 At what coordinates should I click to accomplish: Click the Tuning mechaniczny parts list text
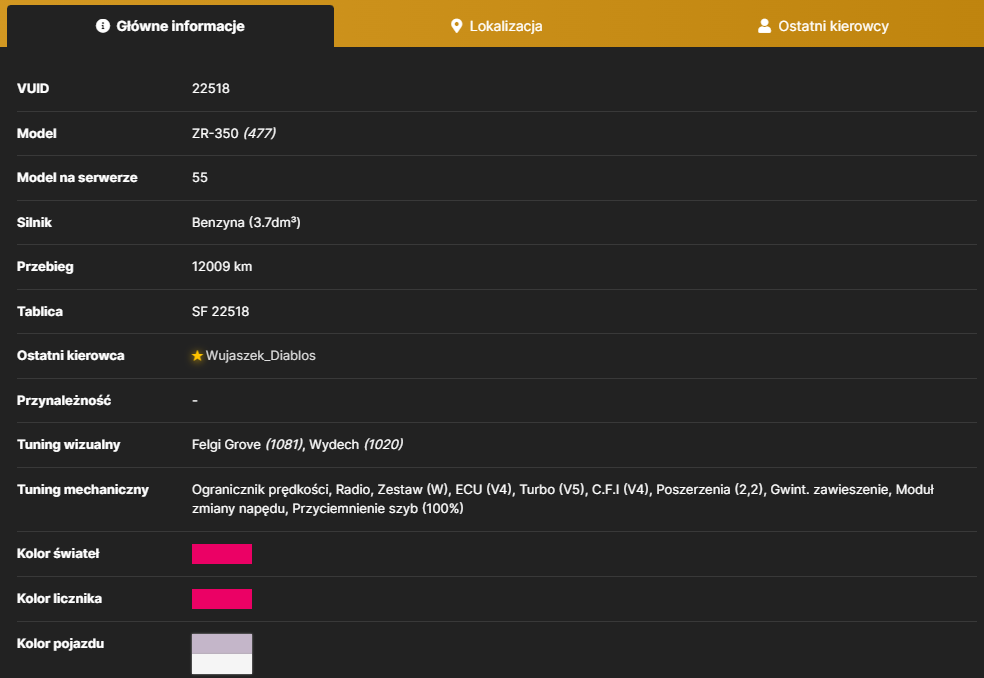pyautogui.click(x=562, y=499)
